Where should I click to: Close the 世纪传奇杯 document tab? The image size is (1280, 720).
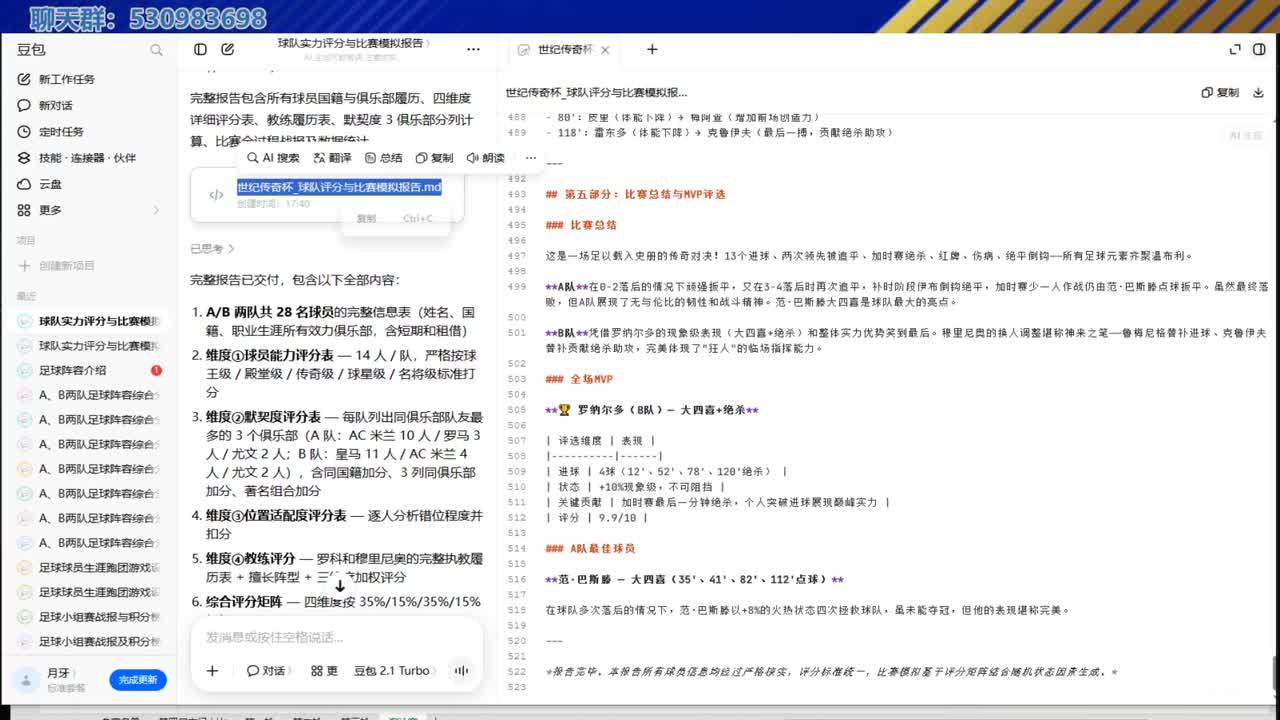click(605, 49)
